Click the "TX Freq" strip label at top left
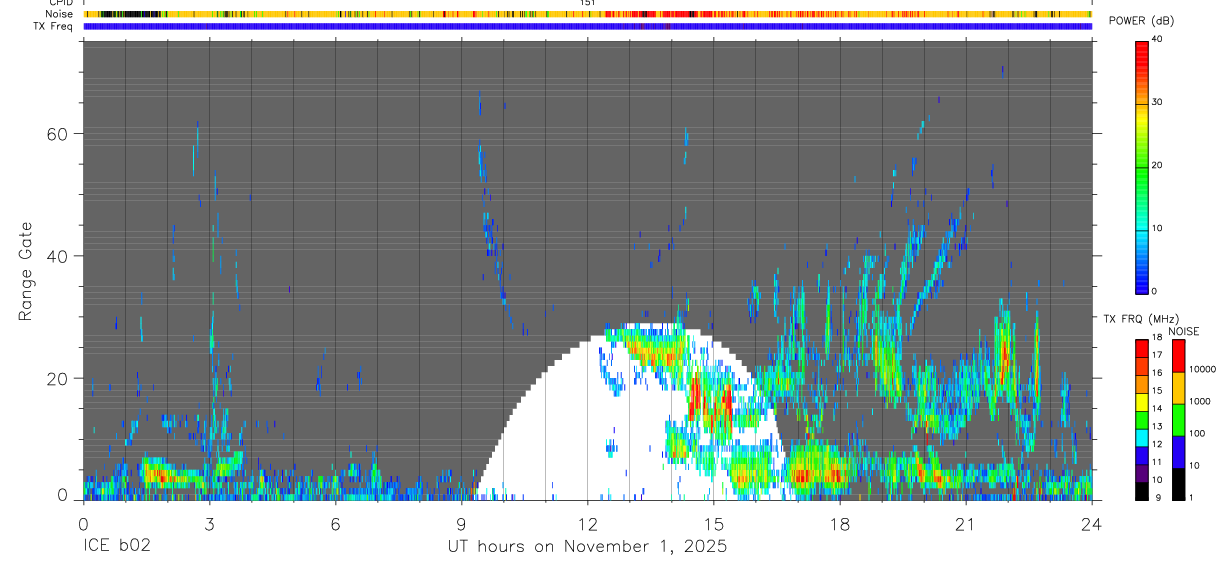The width and height of the screenshot is (1228, 567). [53, 26]
